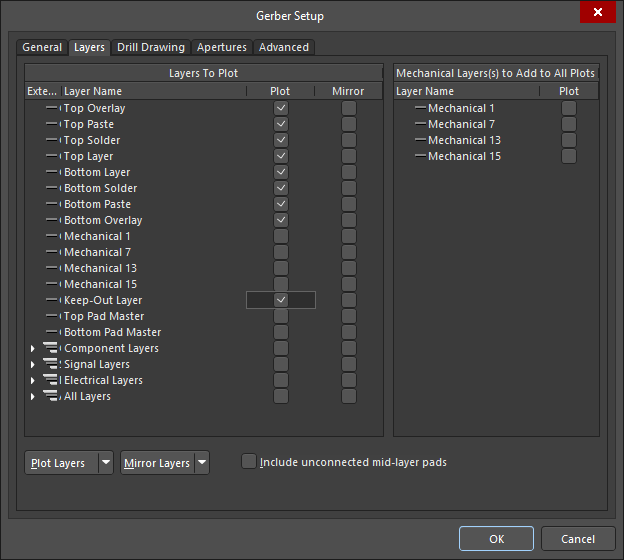
Task: Click the Mechanical 1 icon in right panel
Action: coord(420,108)
